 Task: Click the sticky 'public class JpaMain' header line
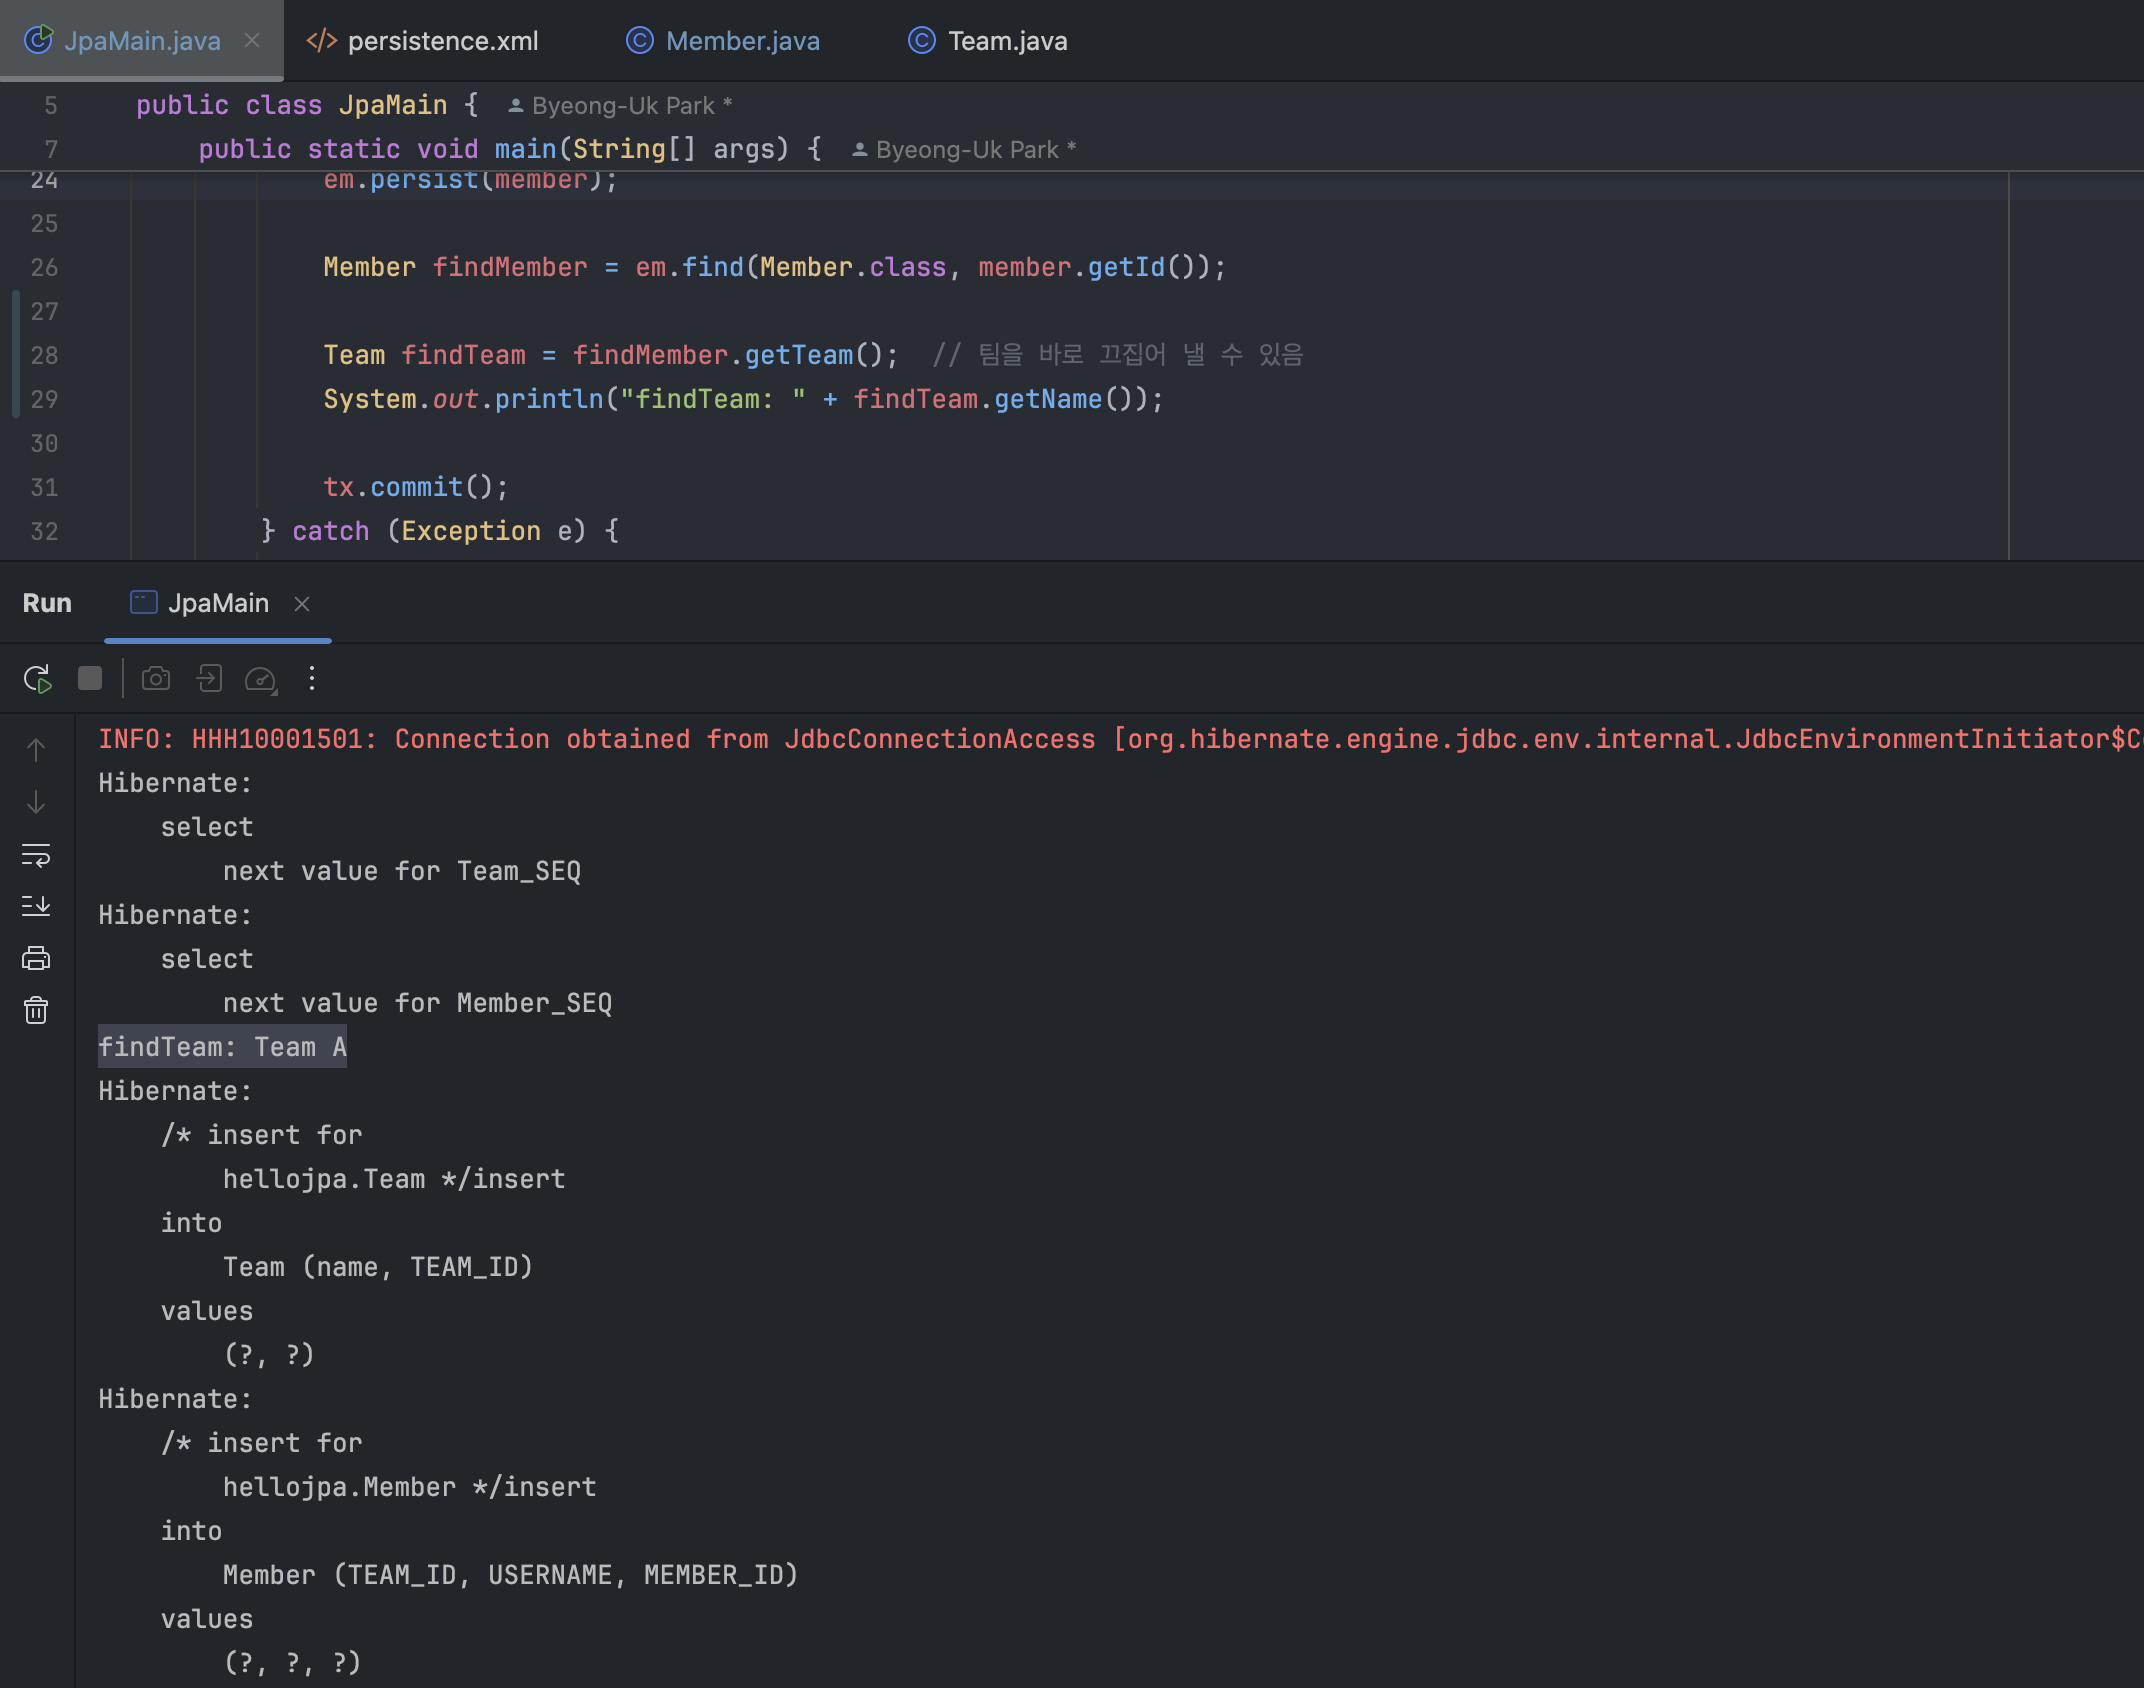tap(307, 105)
